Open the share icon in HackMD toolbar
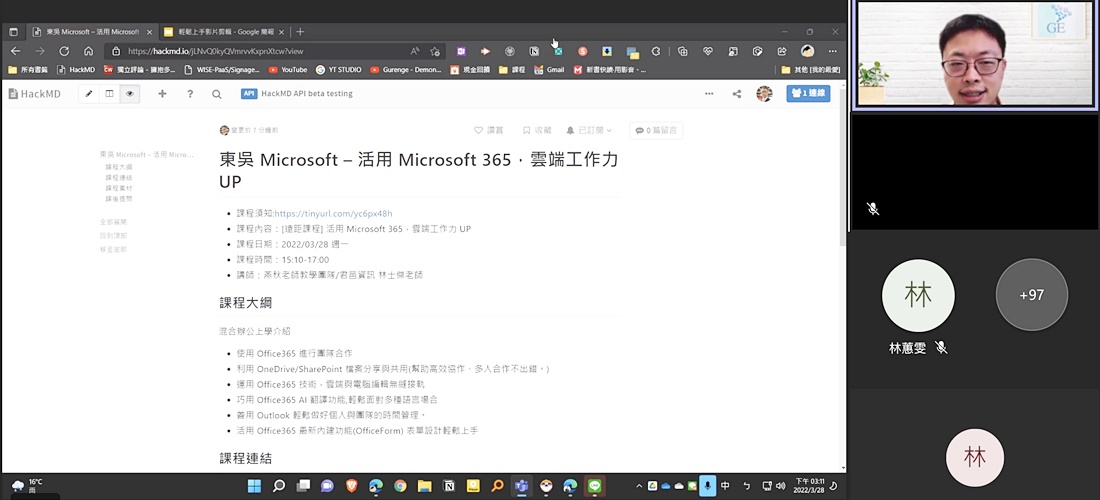The height and width of the screenshot is (500, 1100). pyautogui.click(x=737, y=94)
